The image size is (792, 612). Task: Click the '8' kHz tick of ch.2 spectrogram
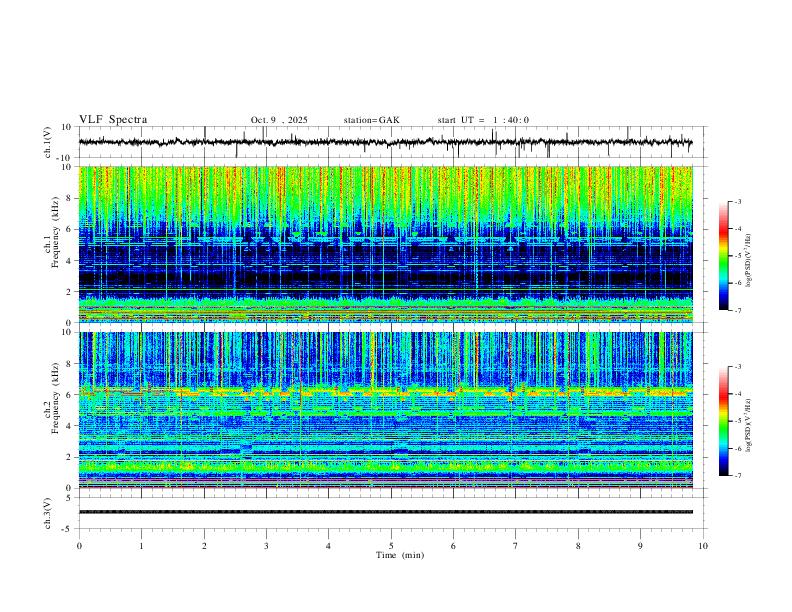coord(69,364)
